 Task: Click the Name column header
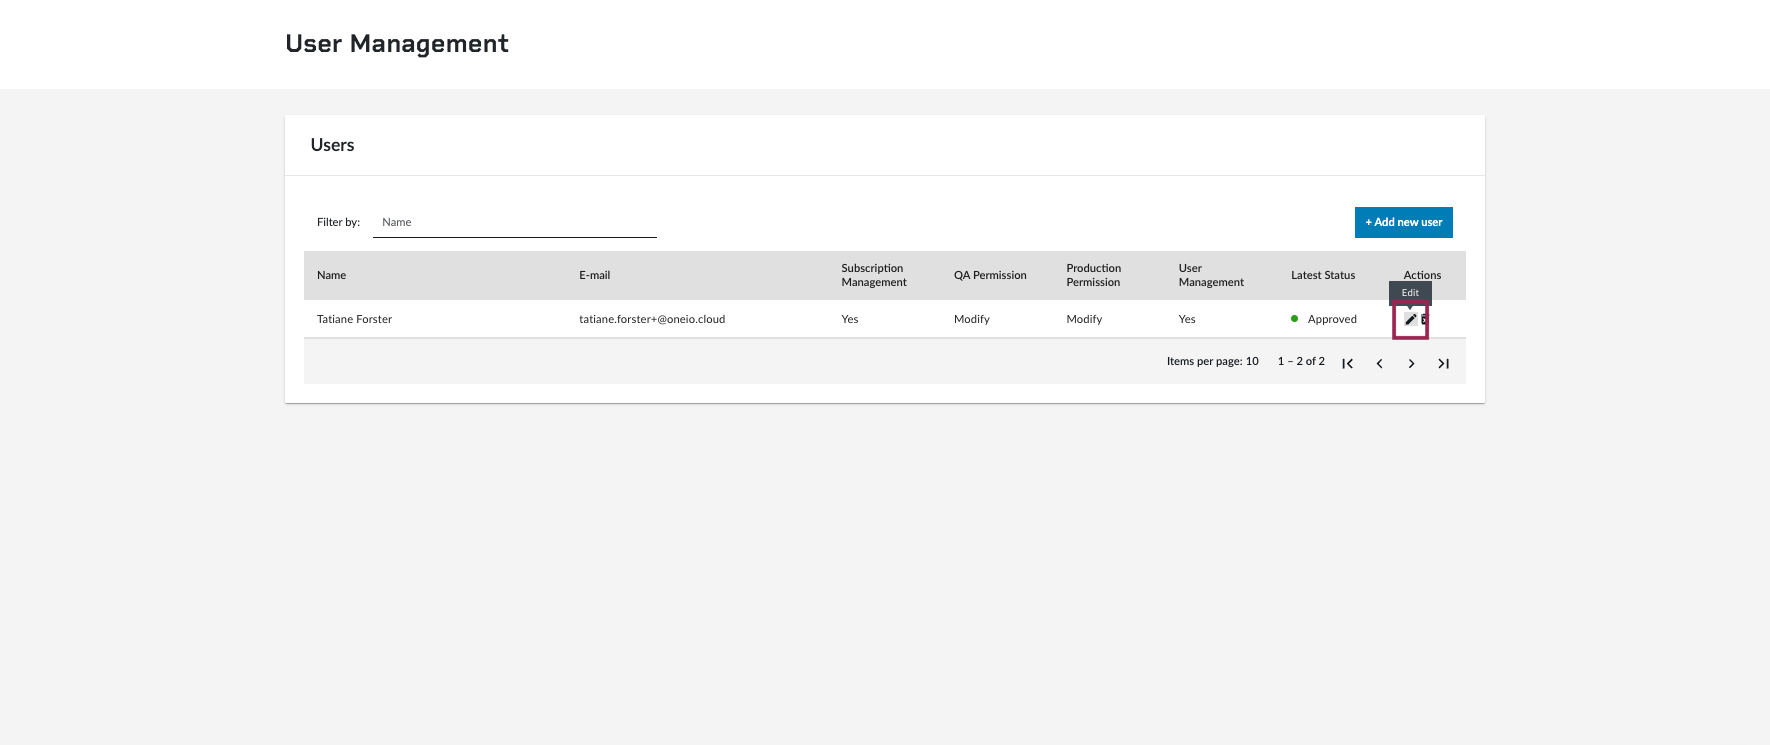pos(331,275)
